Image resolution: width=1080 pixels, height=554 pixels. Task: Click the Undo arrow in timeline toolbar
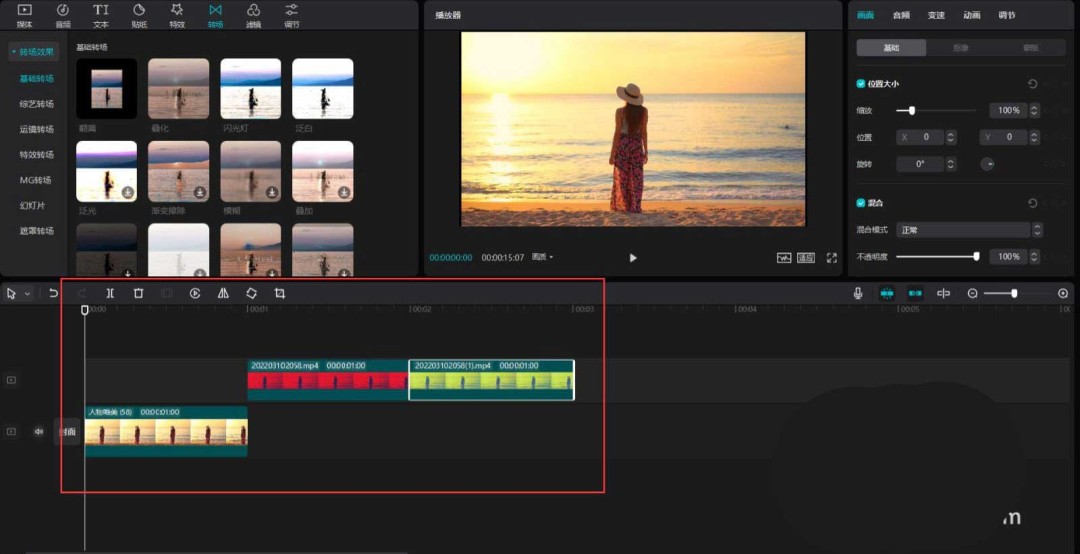pyautogui.click(x=53, y=293)
